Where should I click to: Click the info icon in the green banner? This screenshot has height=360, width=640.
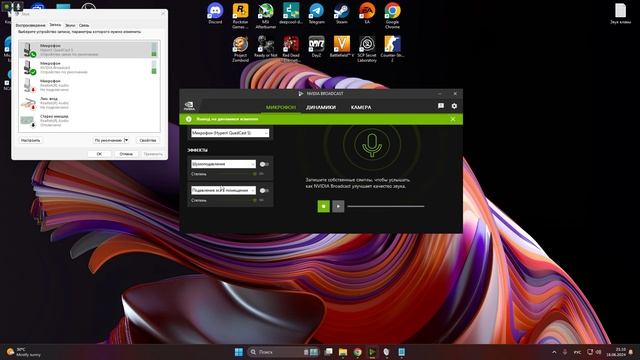click(189, 119)
